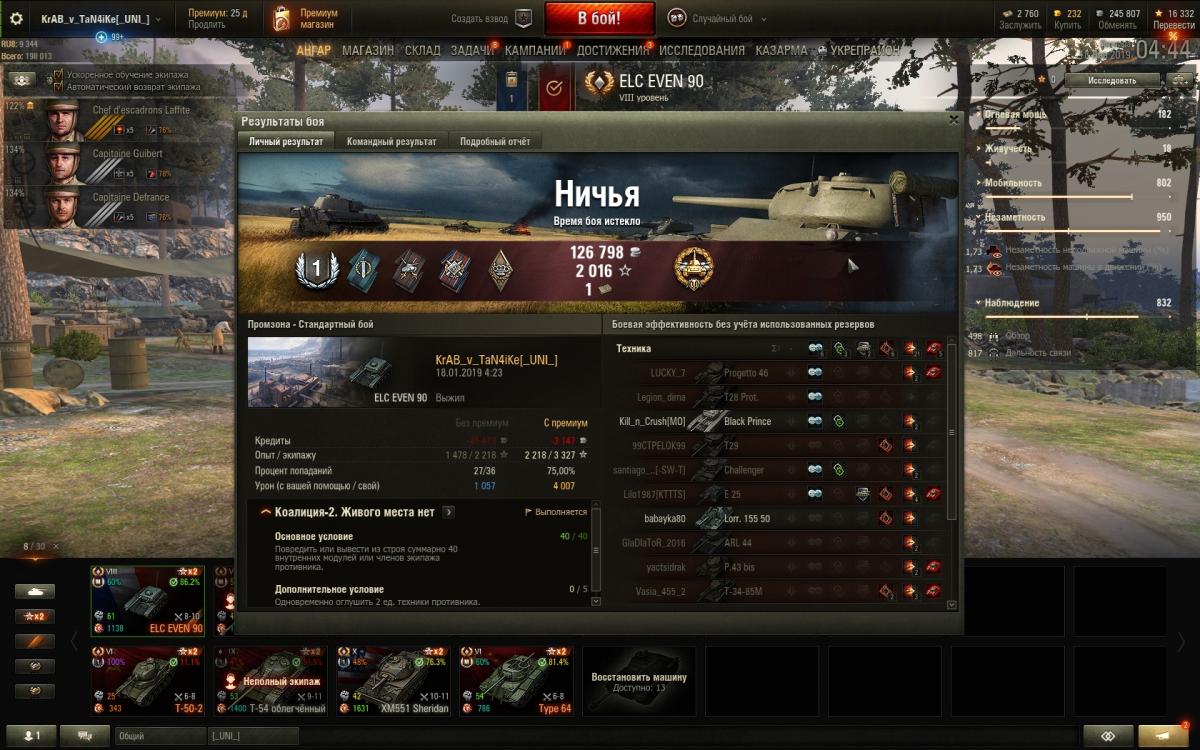Click the red В бой! button

(x=600, y=18)
